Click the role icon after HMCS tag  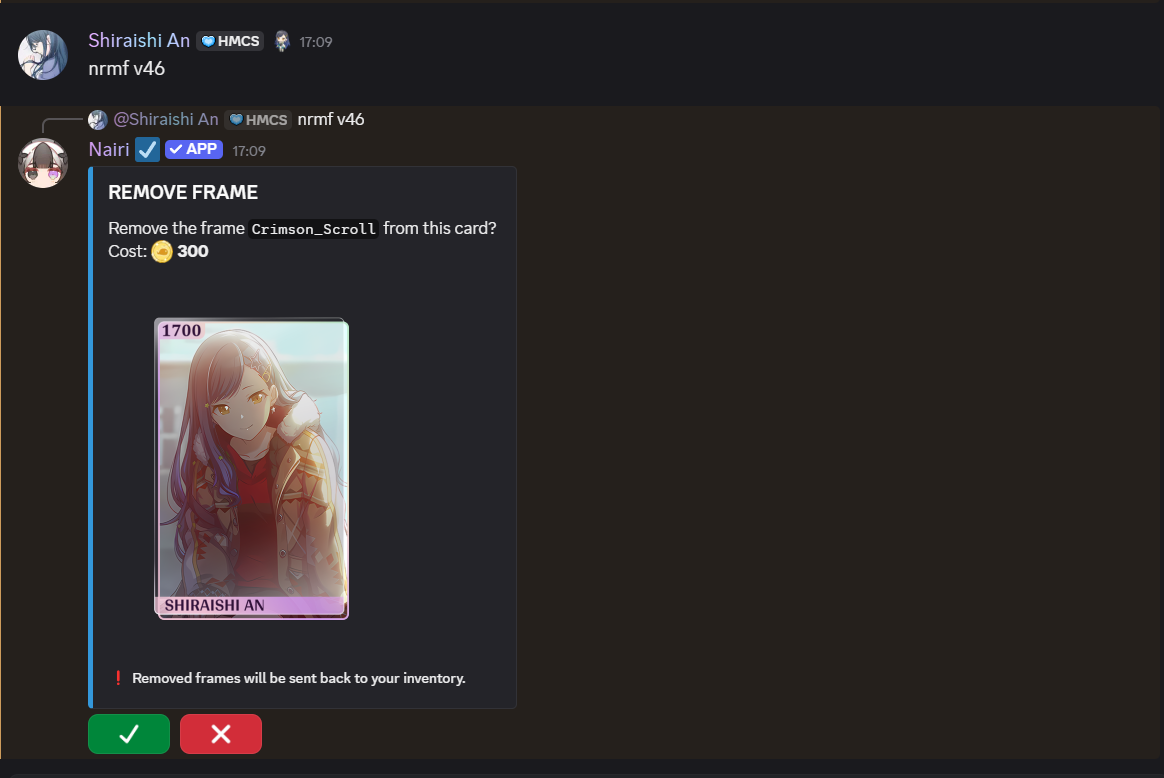282,41
